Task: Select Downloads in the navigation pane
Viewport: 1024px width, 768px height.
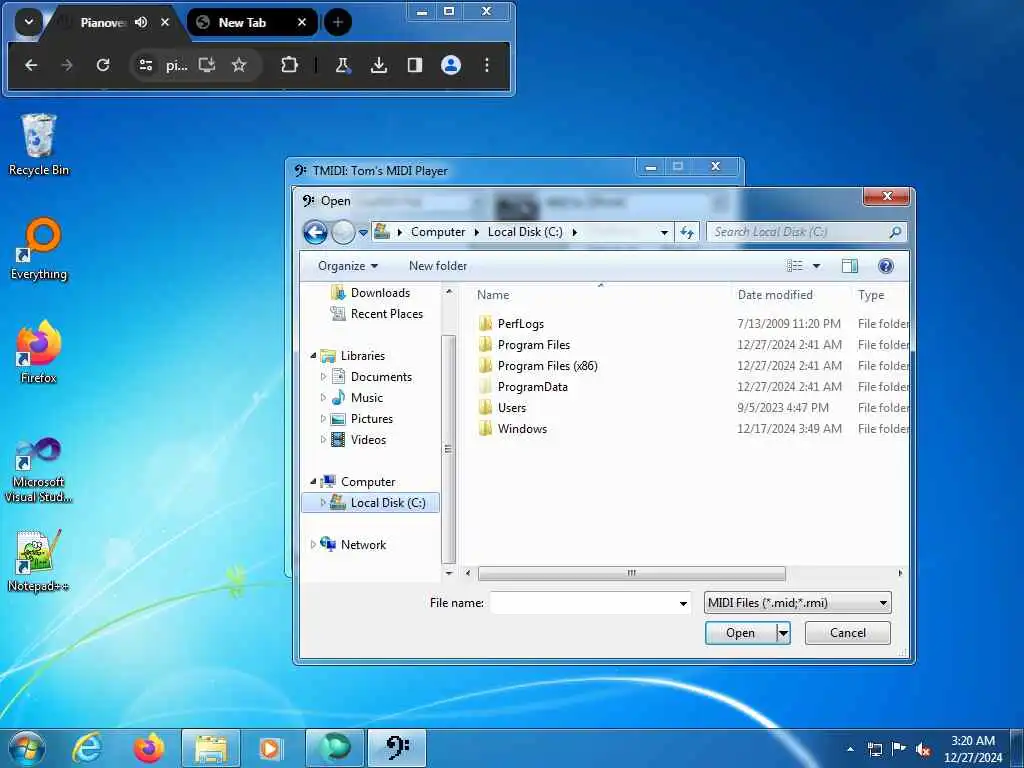Action: tap(380, 293)
